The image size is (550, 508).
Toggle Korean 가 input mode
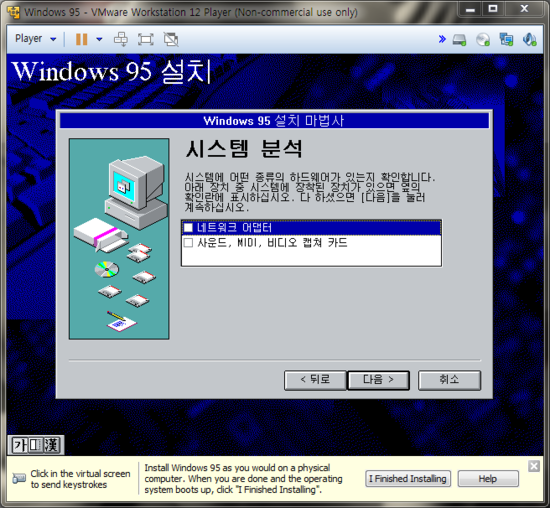pos(20,445)
